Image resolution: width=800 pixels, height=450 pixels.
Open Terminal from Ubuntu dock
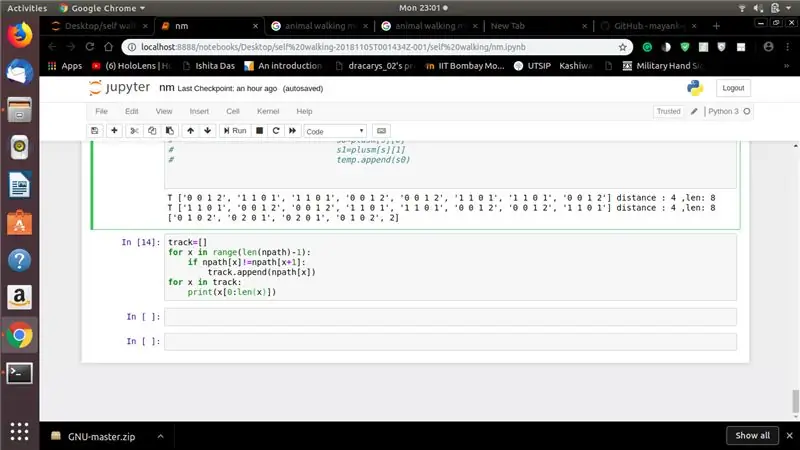tap(19, 373)
